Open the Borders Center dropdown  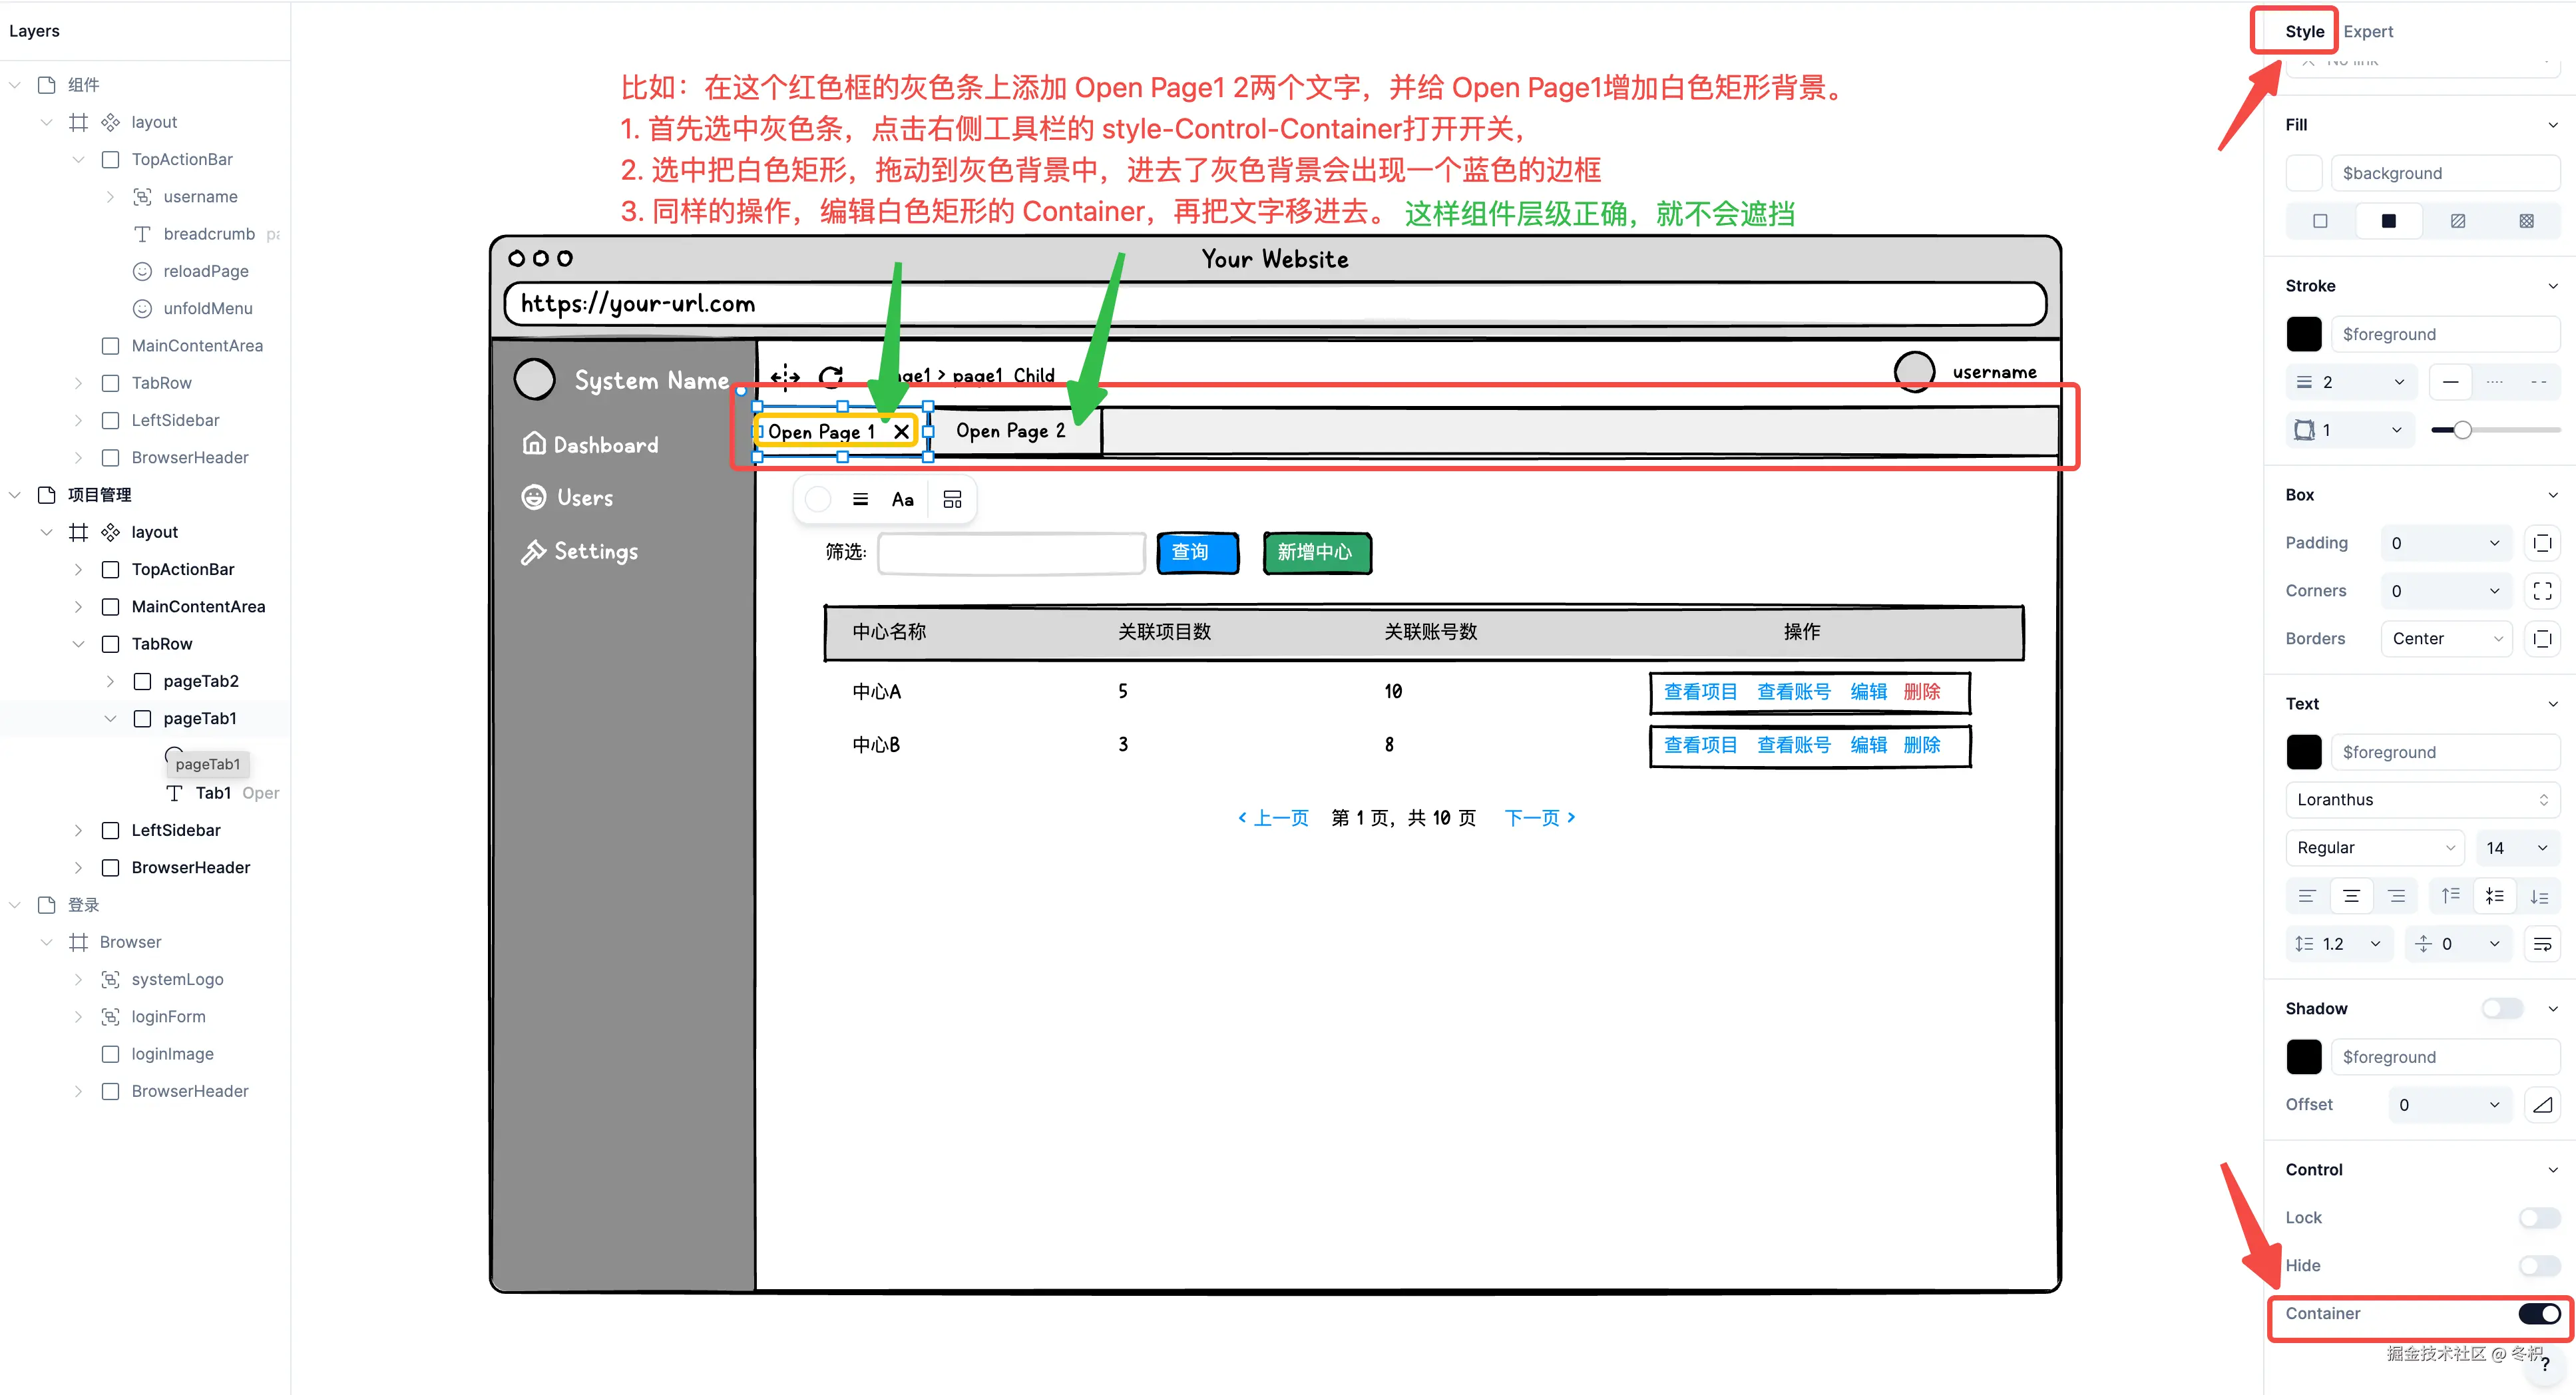click(2446, 639)
